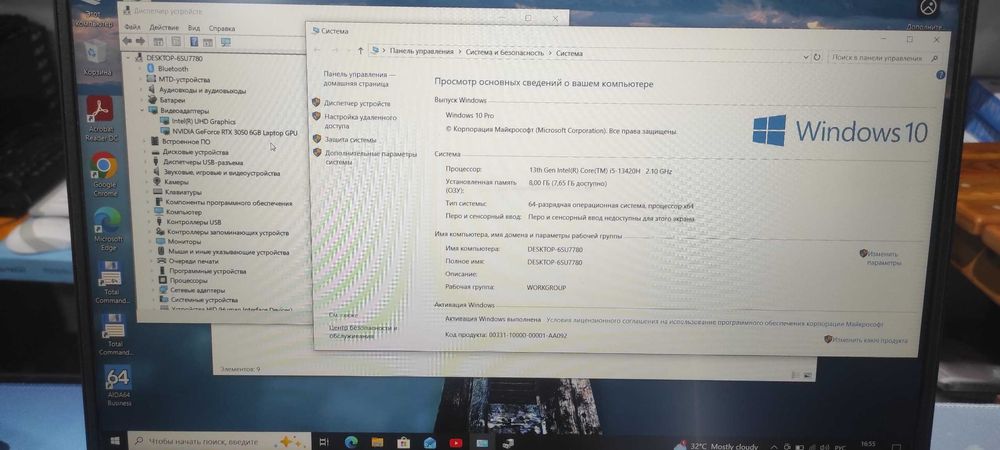Select Компьютер in the device tree
This screenshot has width=1000, height=450.
pyautogui.click(x=184, y=212)
